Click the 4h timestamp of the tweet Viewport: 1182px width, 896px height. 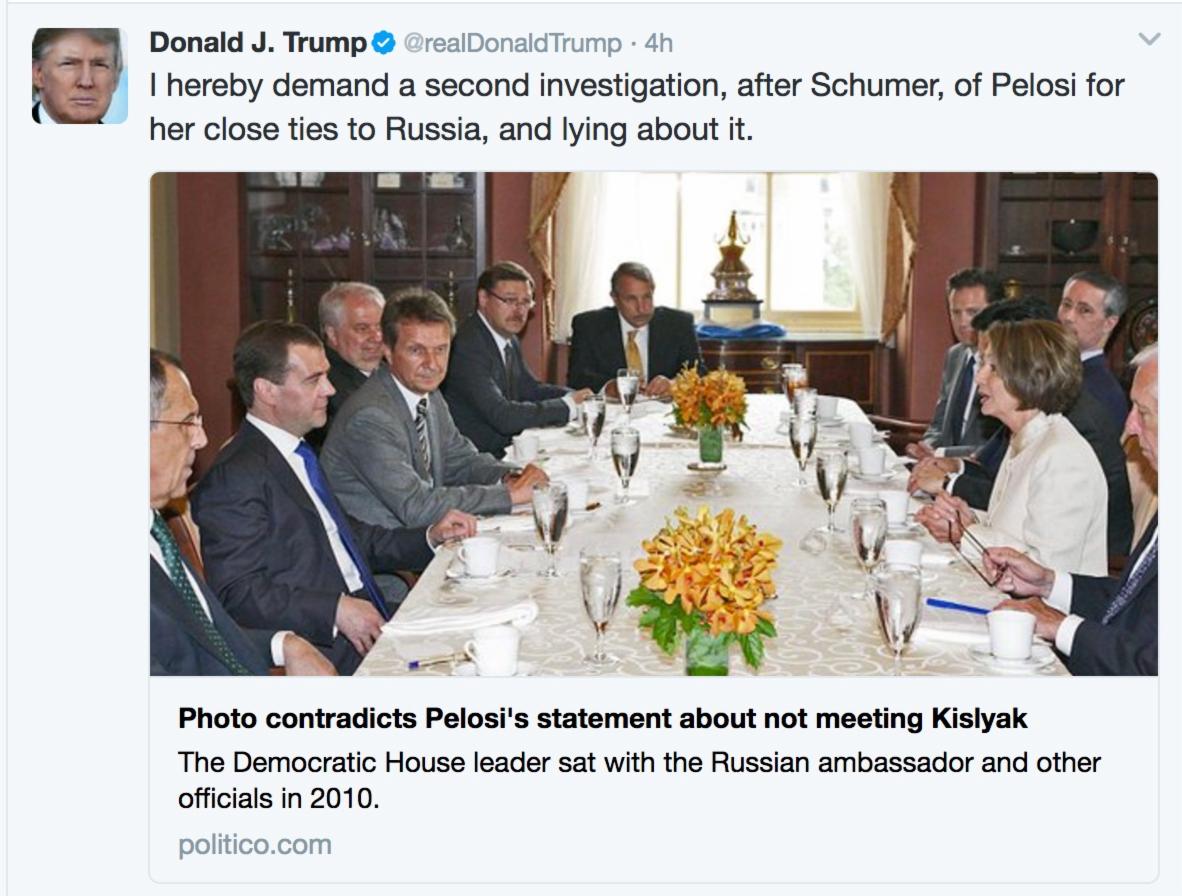point(659,43)
